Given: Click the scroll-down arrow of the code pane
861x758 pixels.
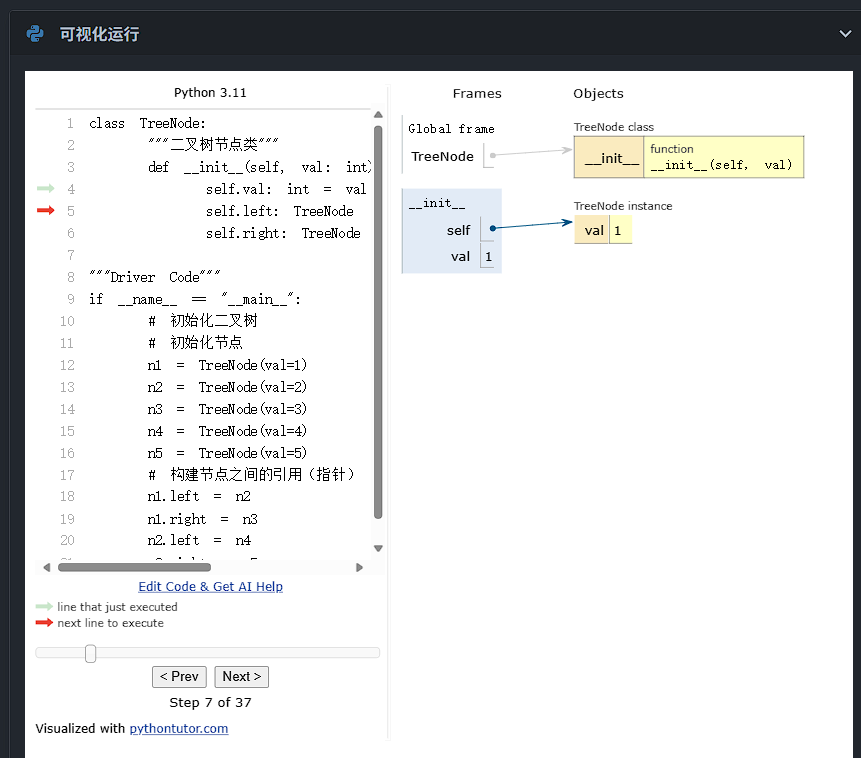Looking at the screenshot, I should [x=378, y=548].
